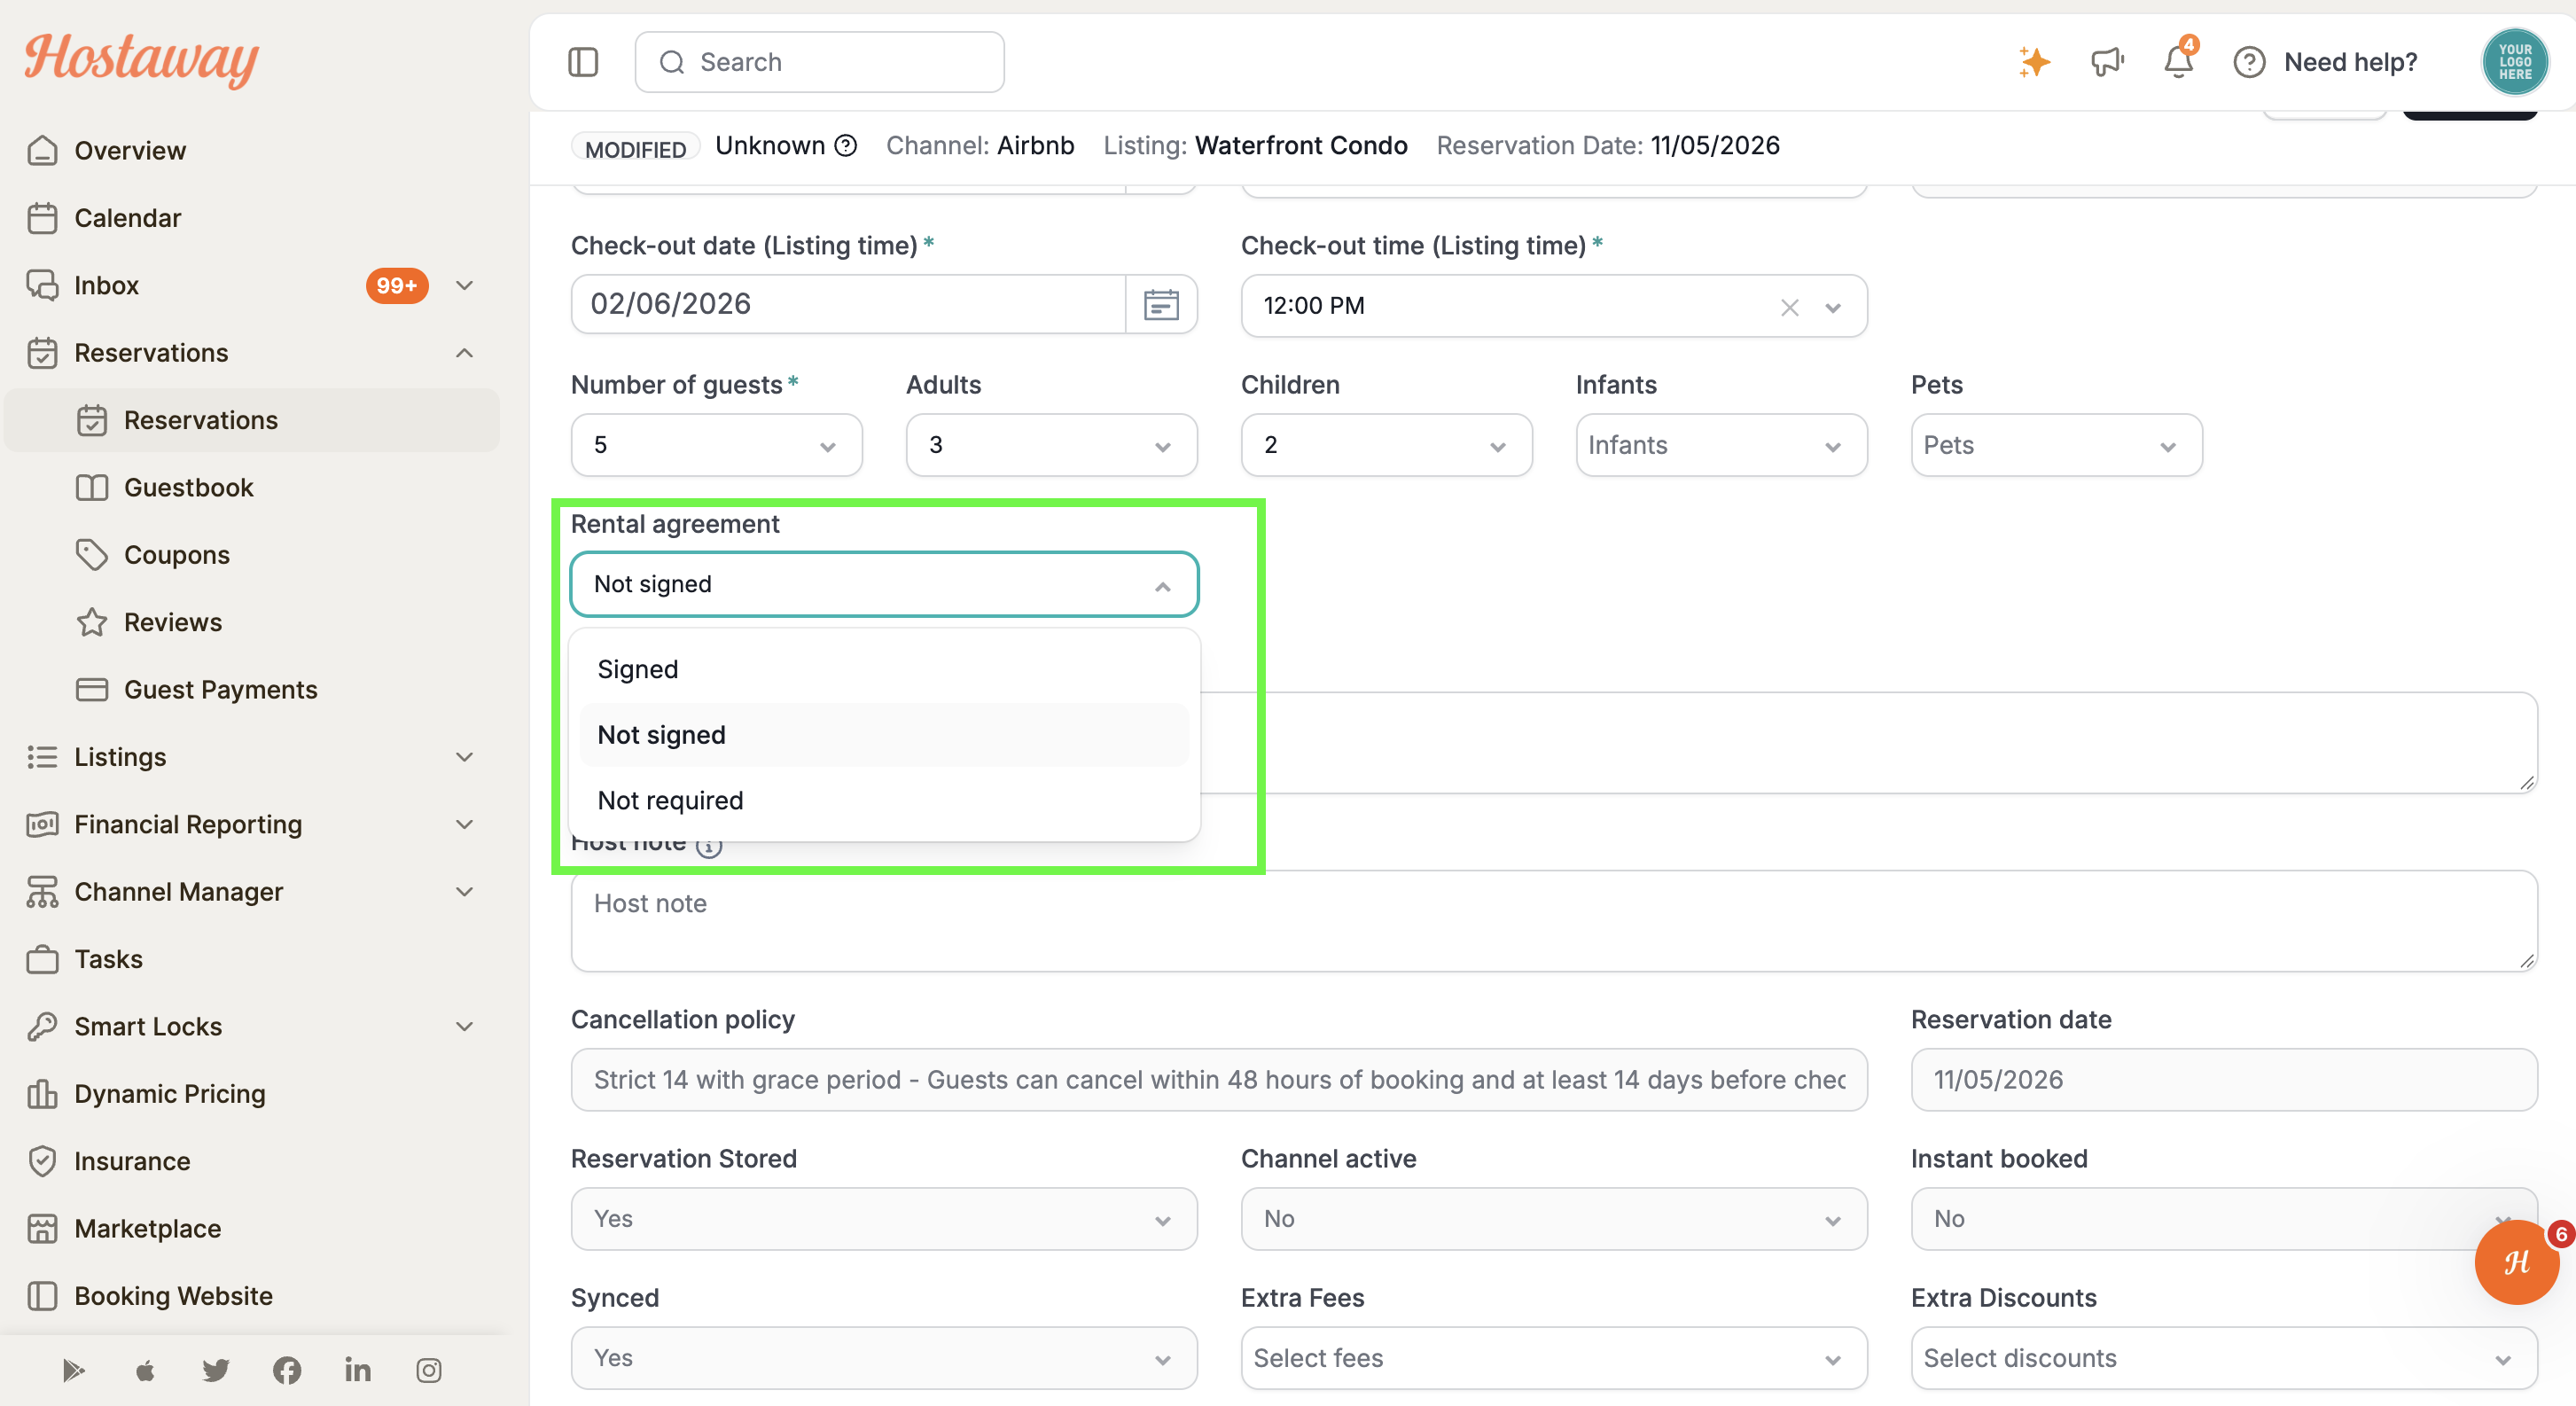This screenshot has width=2576, height=1406.
Task: Click the Unknown status help icon
Action: [x=846, y=146]
